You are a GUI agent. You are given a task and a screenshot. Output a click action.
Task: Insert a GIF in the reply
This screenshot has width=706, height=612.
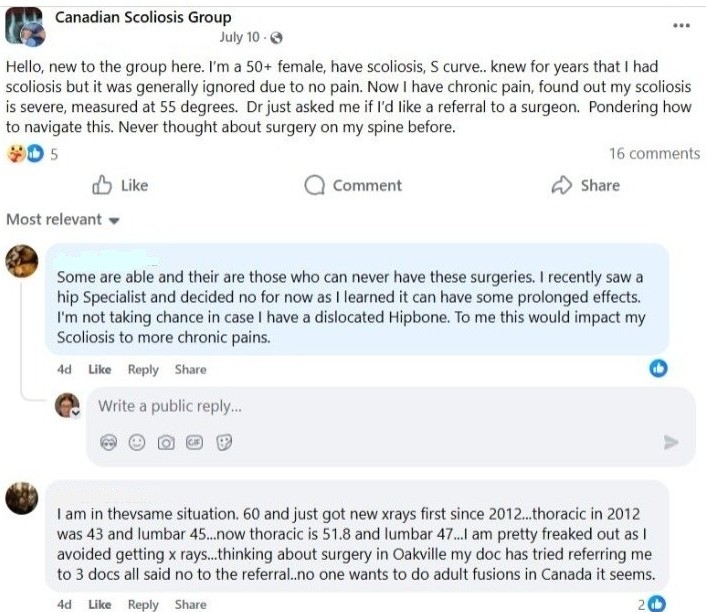tap(195, 442)
